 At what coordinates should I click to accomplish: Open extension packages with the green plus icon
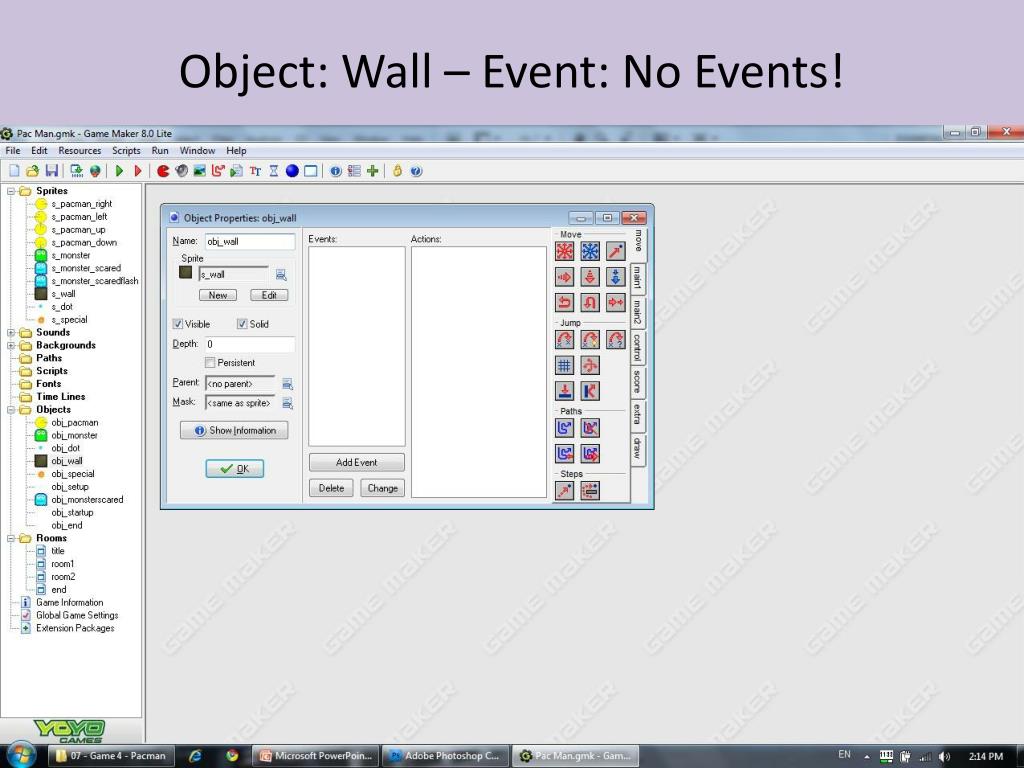pos(373,171)
